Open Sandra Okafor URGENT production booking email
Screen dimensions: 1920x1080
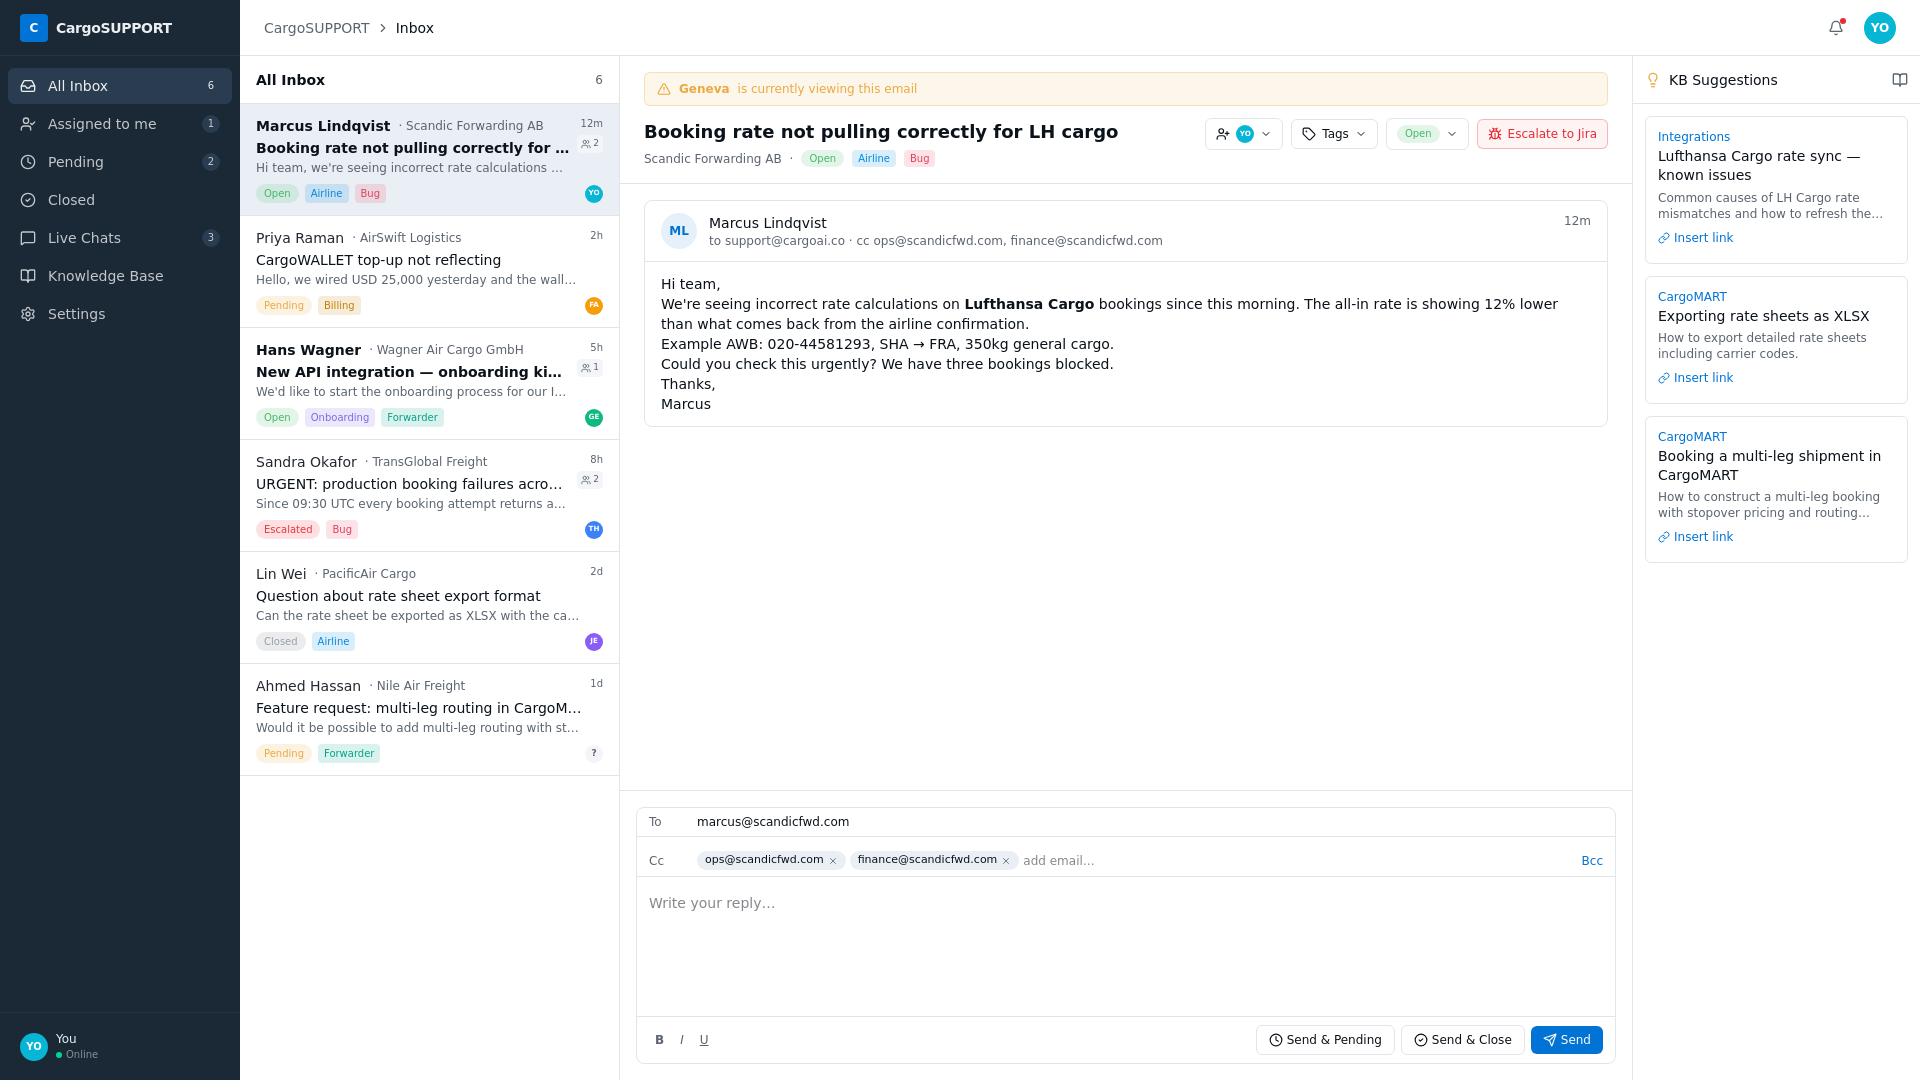tap(429, 496)
